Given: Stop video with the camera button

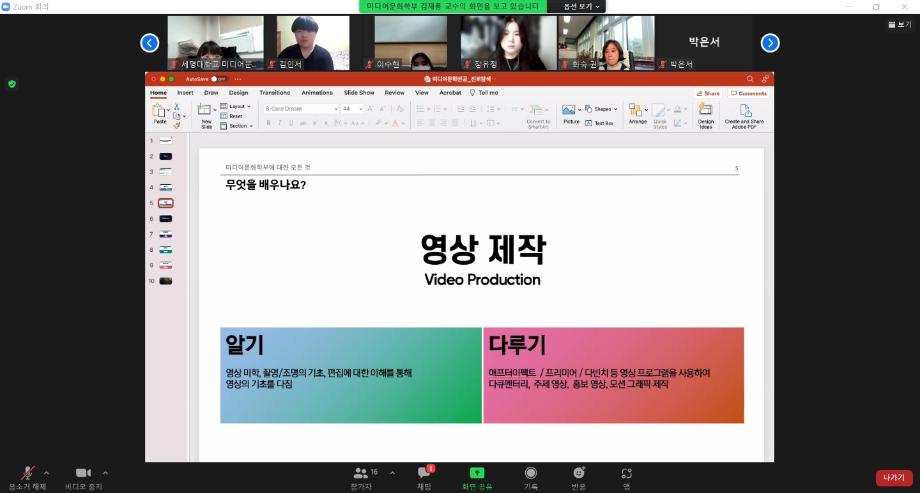Looking at the screenshot, I should pyautogui.click(x=83, y=473).
